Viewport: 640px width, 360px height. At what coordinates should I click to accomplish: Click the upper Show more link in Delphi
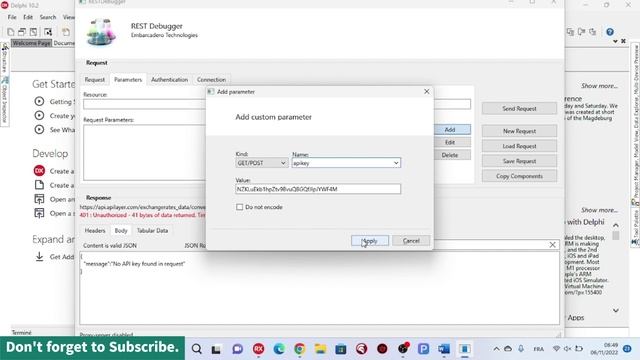point(599,86)
